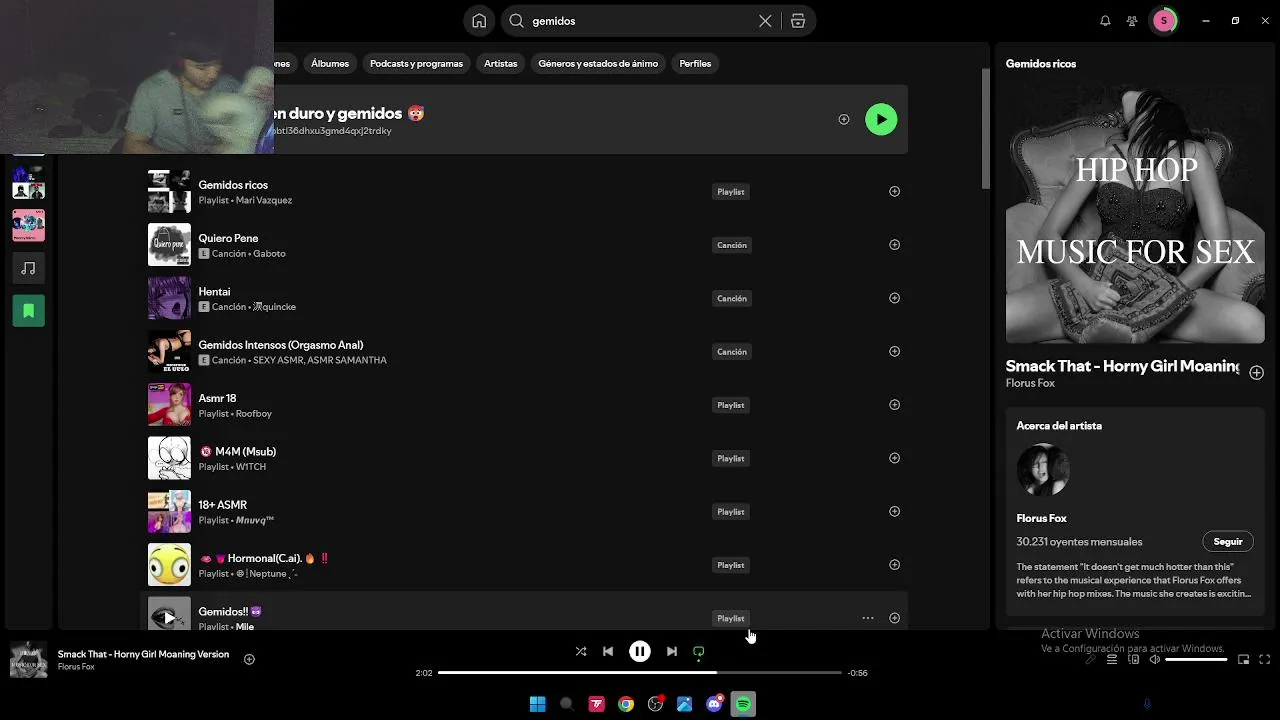Open Google Chrome from taskbar
The image size is (1280, 720).
[626, 704]
